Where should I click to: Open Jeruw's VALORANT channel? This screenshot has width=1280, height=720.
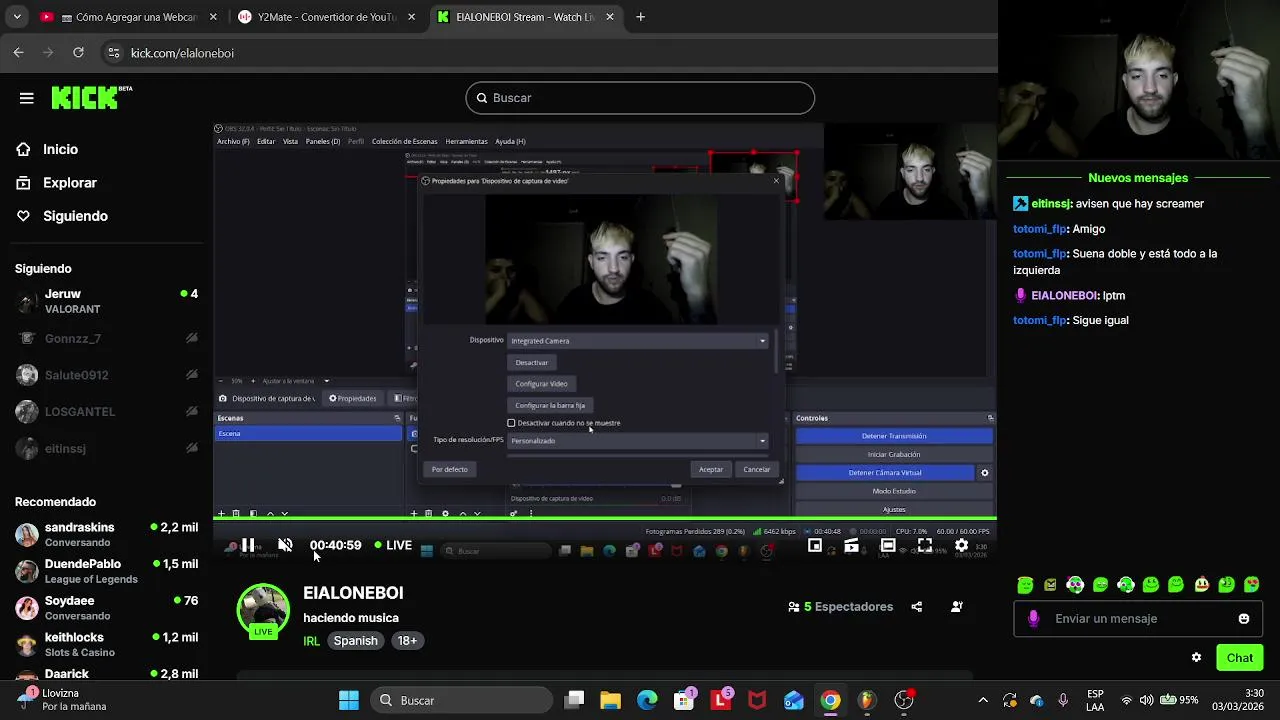pyautogui.click(x=106, y=301)
